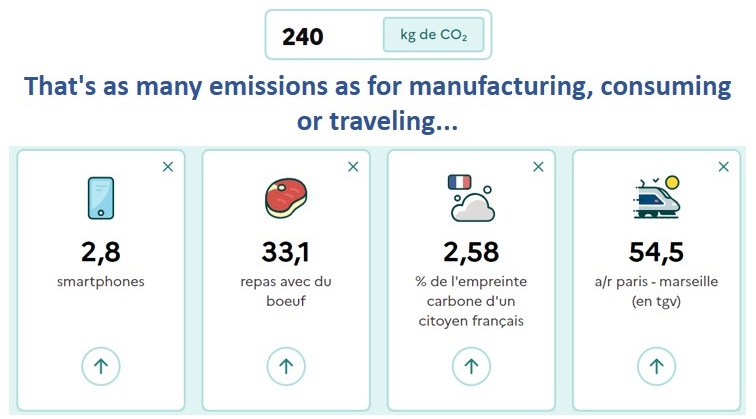
Task: Remove the smartphones card
Action: pos(168,167)
